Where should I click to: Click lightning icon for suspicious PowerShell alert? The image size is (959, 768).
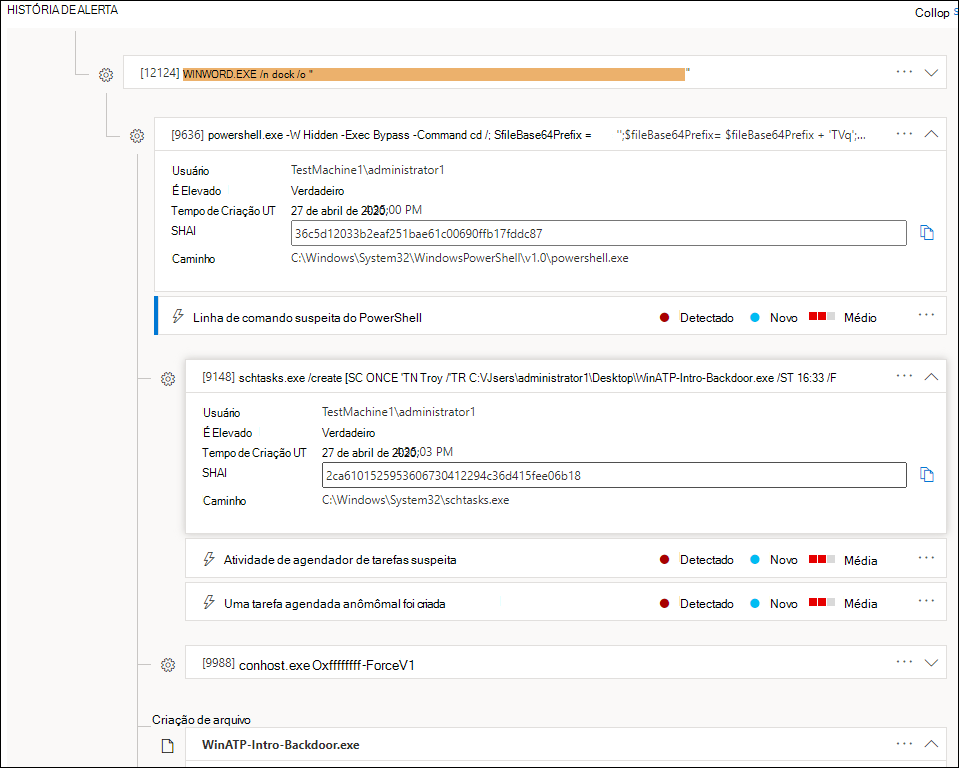coord(178,317)
